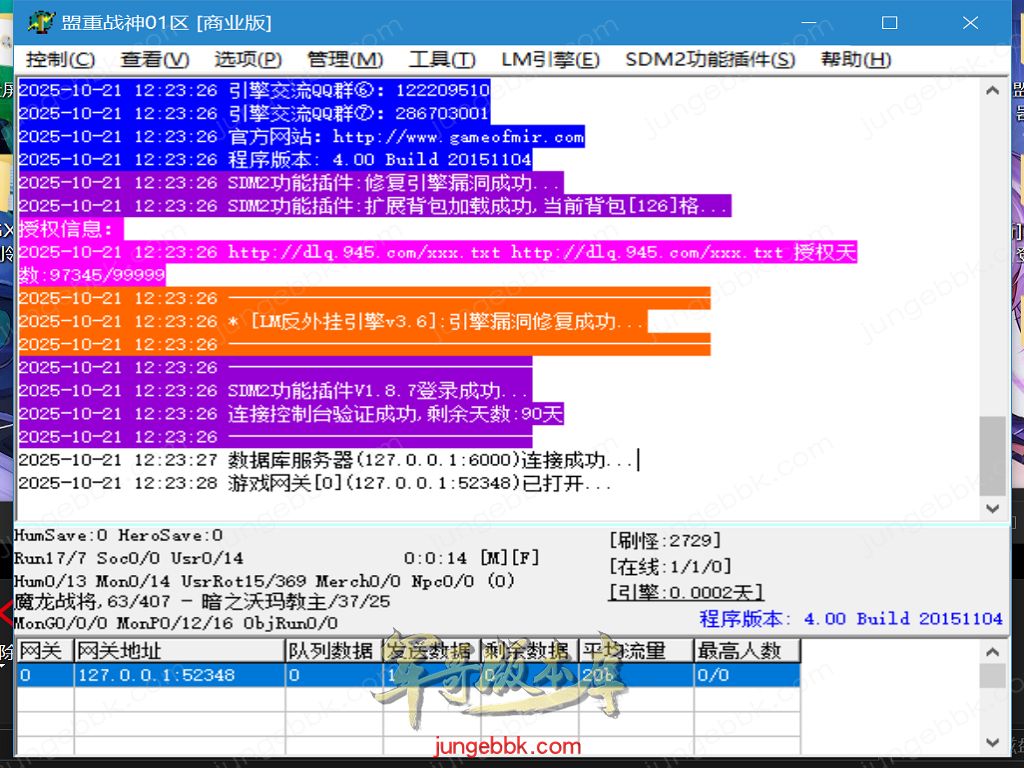
Task: Open the 查看(V) menu
Action: (155, 60)
